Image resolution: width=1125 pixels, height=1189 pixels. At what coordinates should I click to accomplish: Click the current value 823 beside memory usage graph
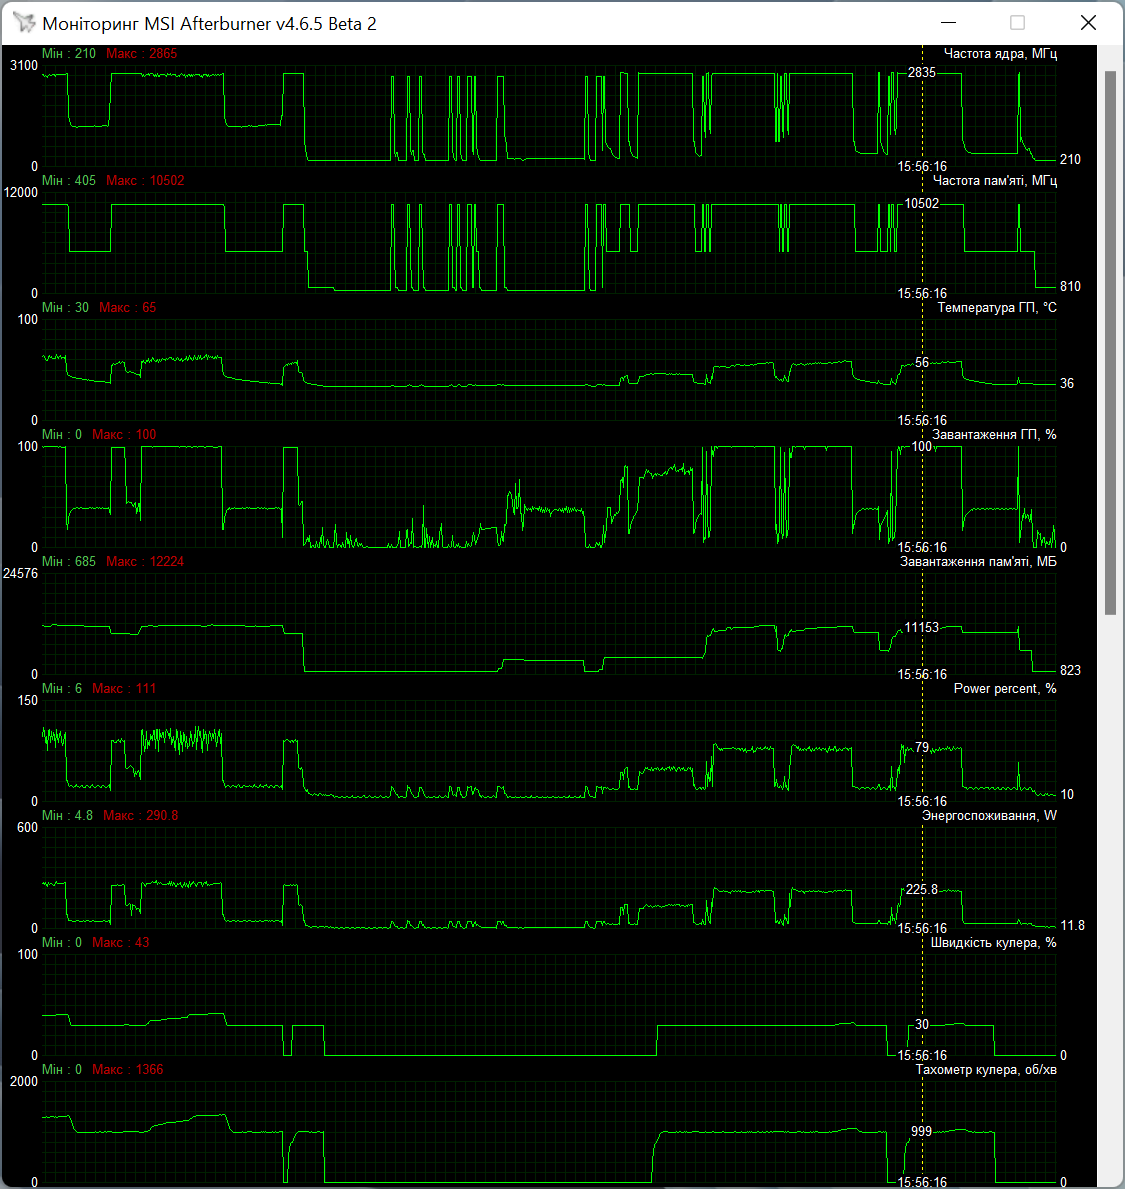(x=1070, y=670)
